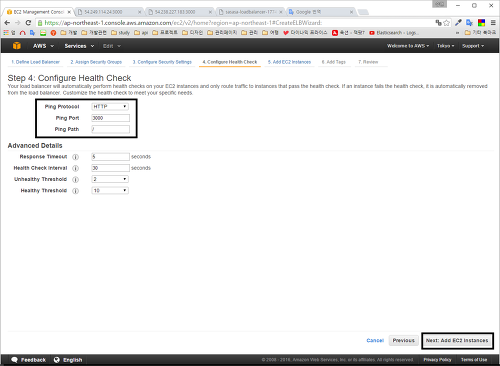The height and width of the screenshot is (366, 500).
Task: Open the Healthy Threshold dropdown
Action: coord(110,190)
